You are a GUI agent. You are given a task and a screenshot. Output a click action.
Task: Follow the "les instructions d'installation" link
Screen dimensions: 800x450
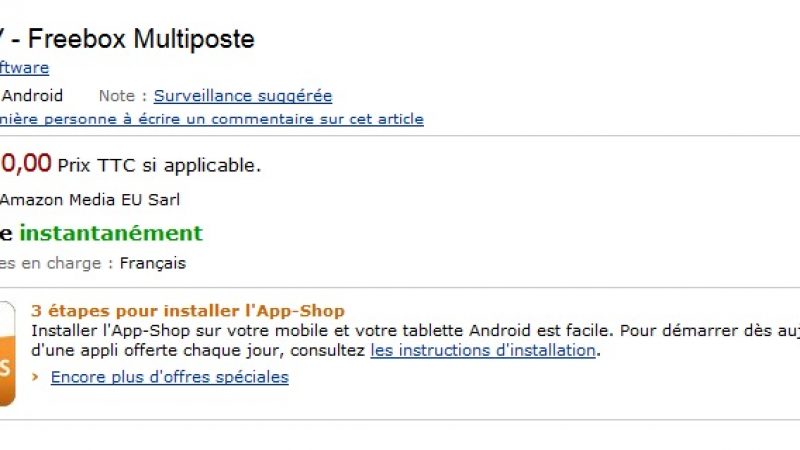click(x=483, y=350)
